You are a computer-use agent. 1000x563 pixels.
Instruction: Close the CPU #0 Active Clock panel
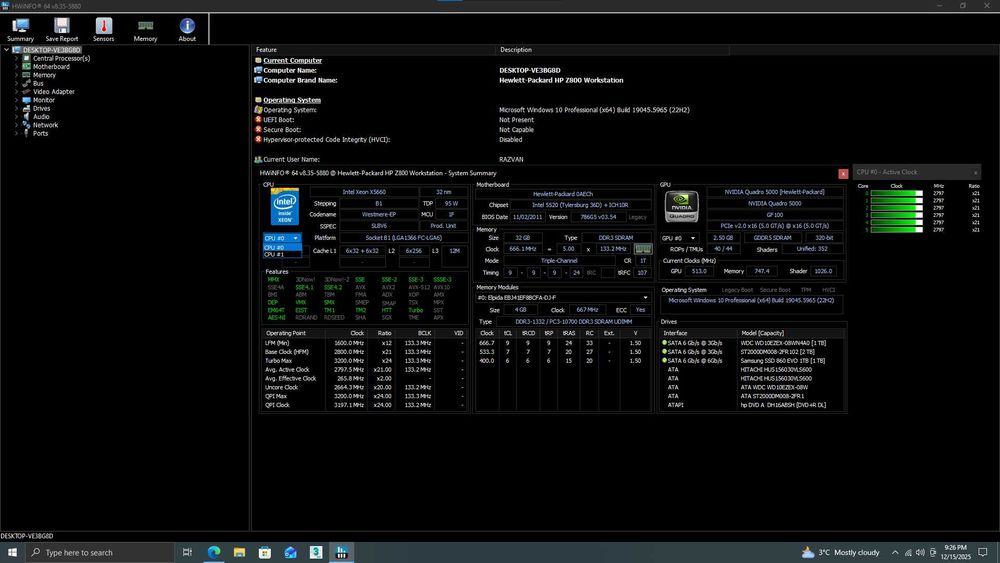(975, 173)
